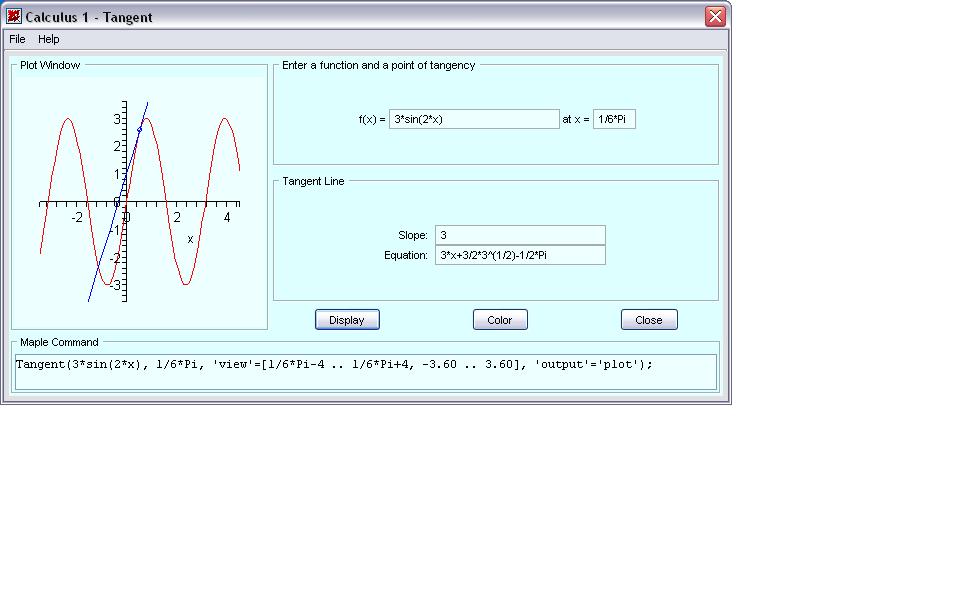This screenshot has width=960, height=600.
Task: Select the Slope result field
Action: coord(520,235)
